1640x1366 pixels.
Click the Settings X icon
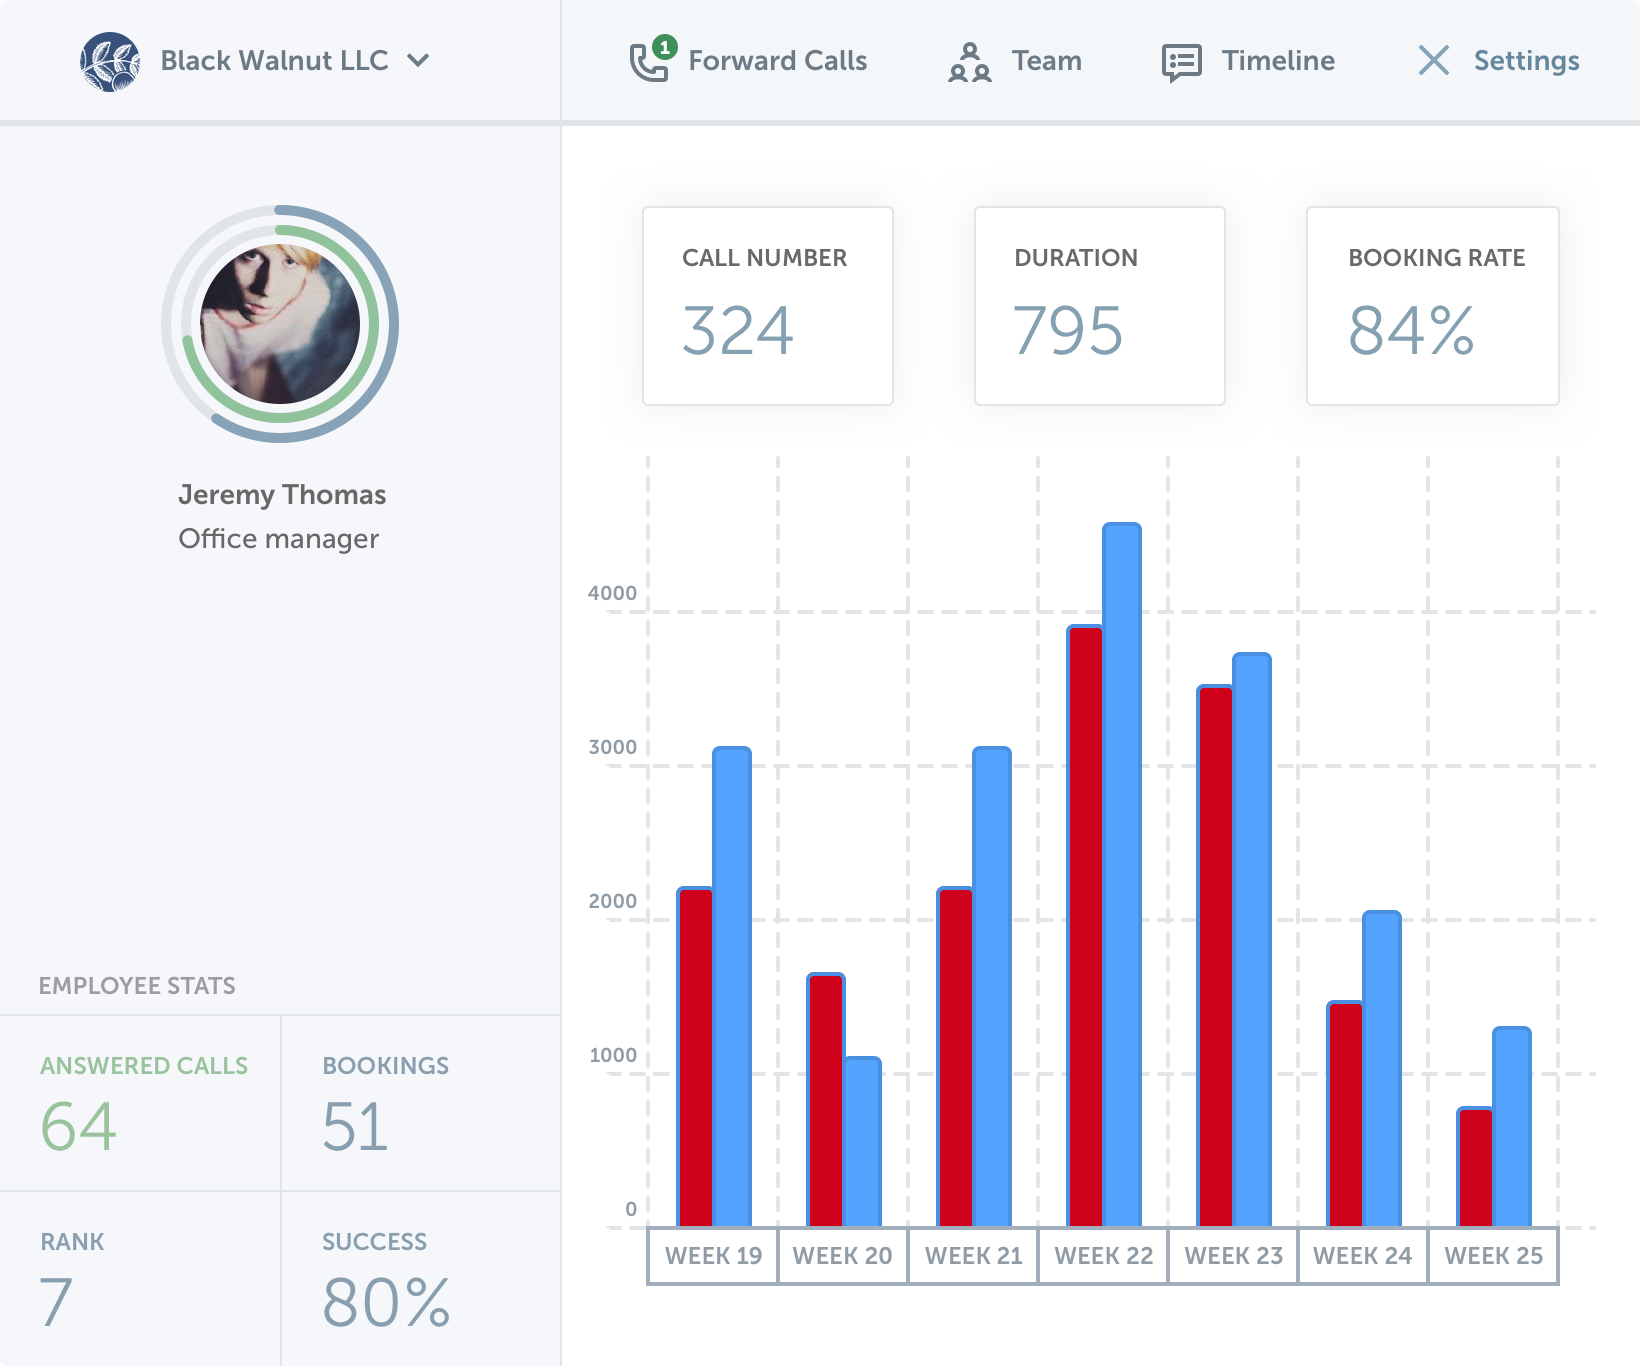tap(1433, 61)
